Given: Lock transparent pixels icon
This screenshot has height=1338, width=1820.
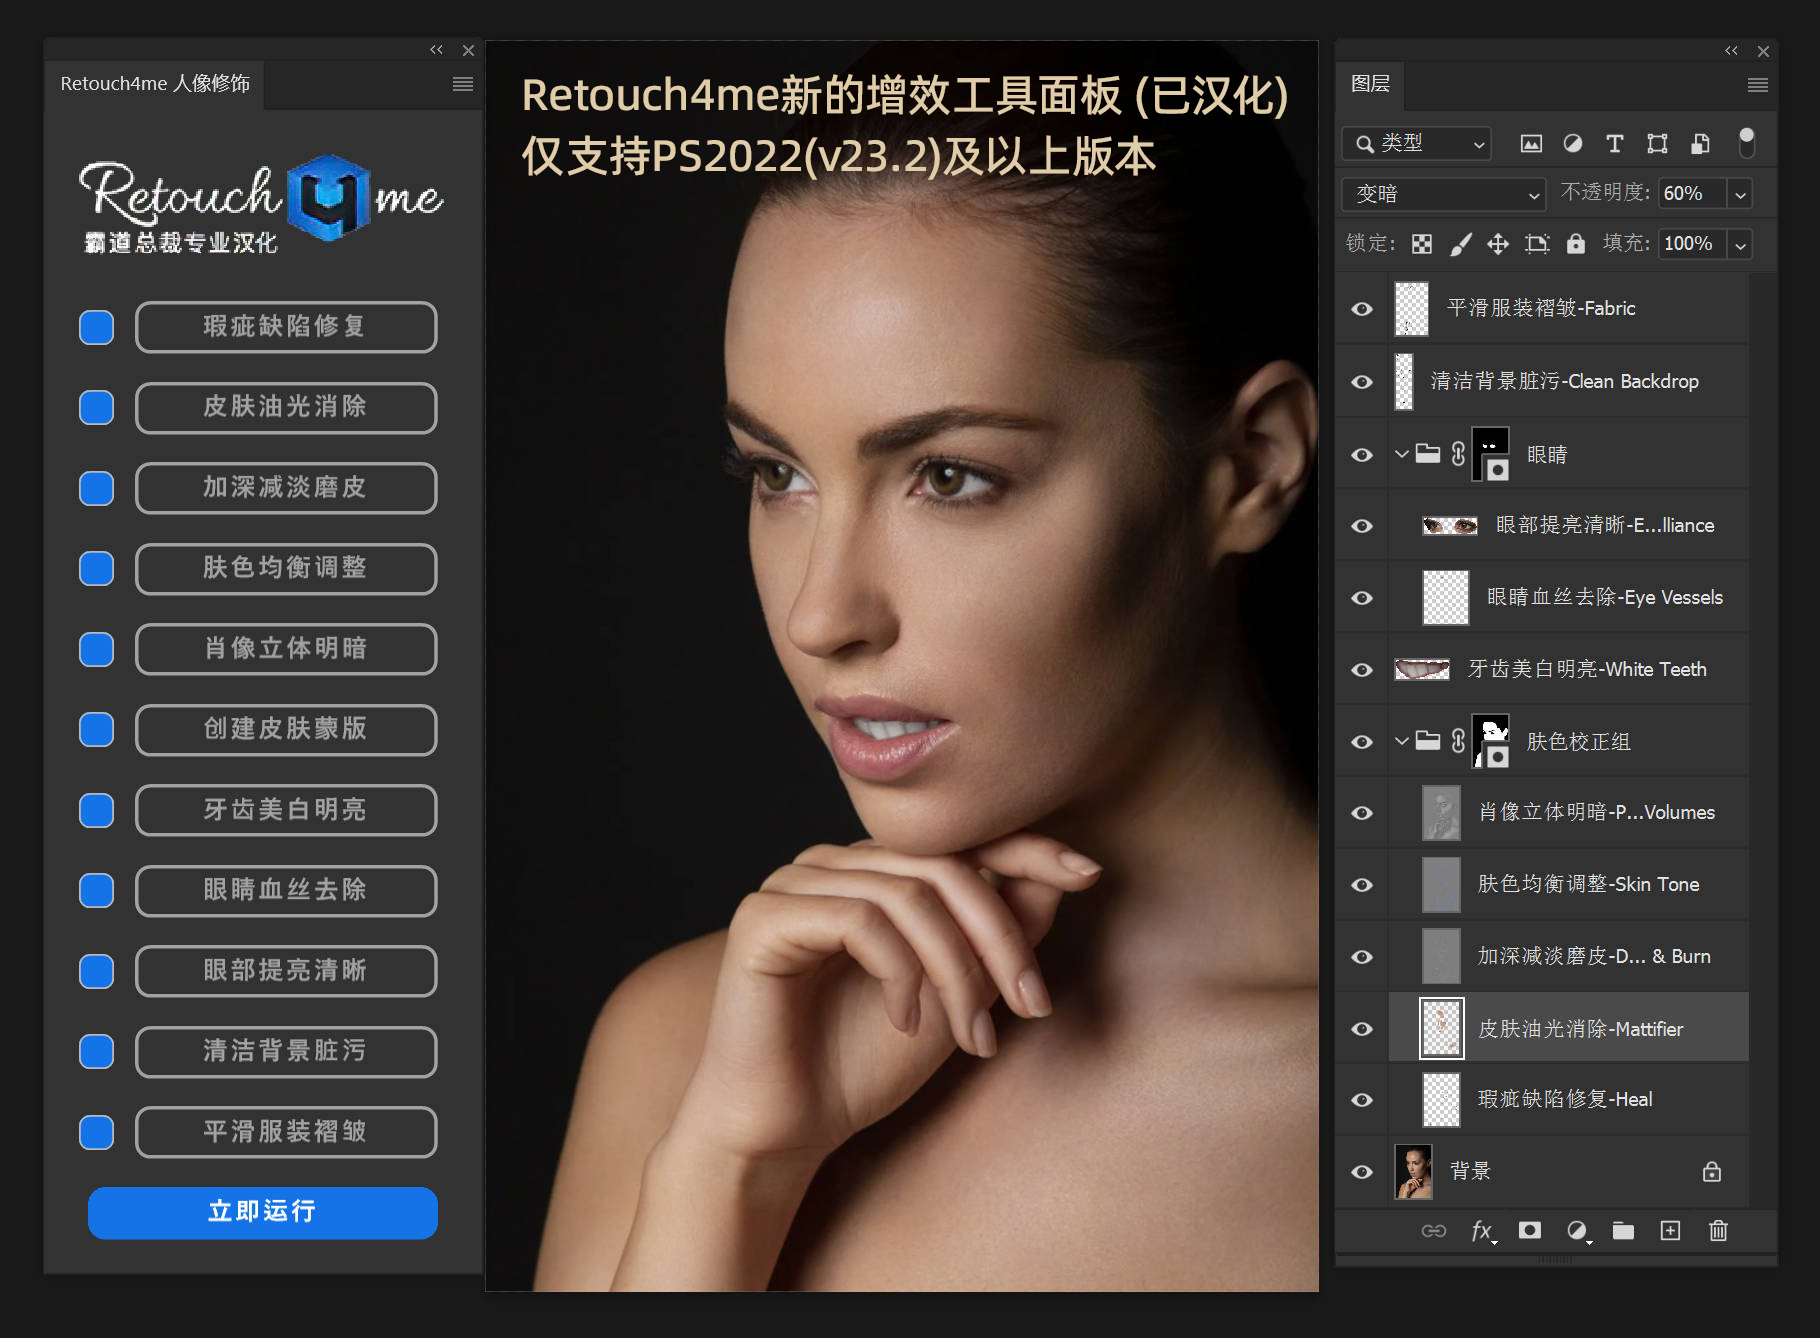Looking at the screenshot, I should (x=1422, y=244).
